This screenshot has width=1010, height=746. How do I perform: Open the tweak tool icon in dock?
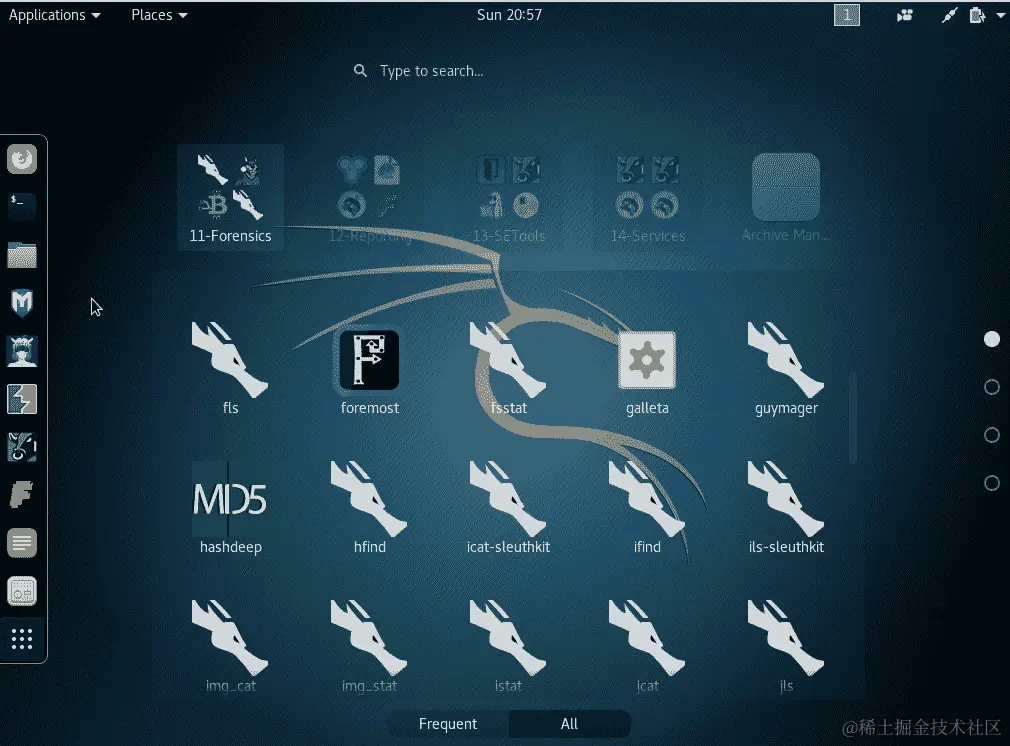pyautogui.click(x=22, y=591)
